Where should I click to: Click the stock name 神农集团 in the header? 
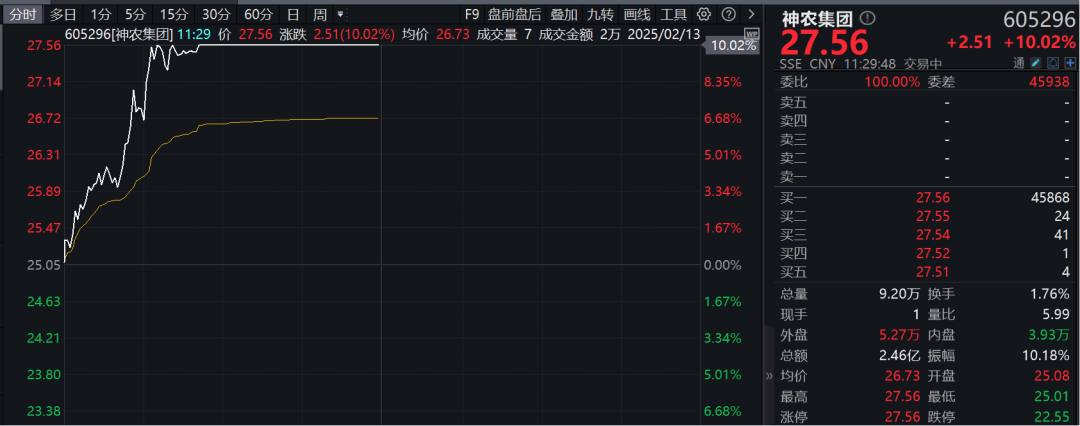click(819, 19)
